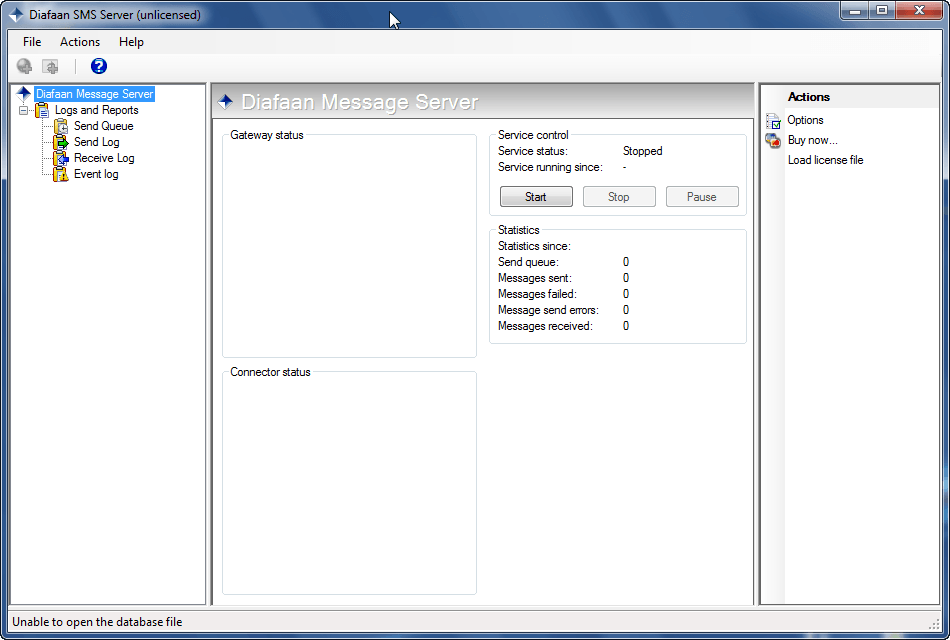Image resolution: width=950 pixels, height=640 pixels.
Task: Click the Buy now icon in Actions
Action: (771, 140)
